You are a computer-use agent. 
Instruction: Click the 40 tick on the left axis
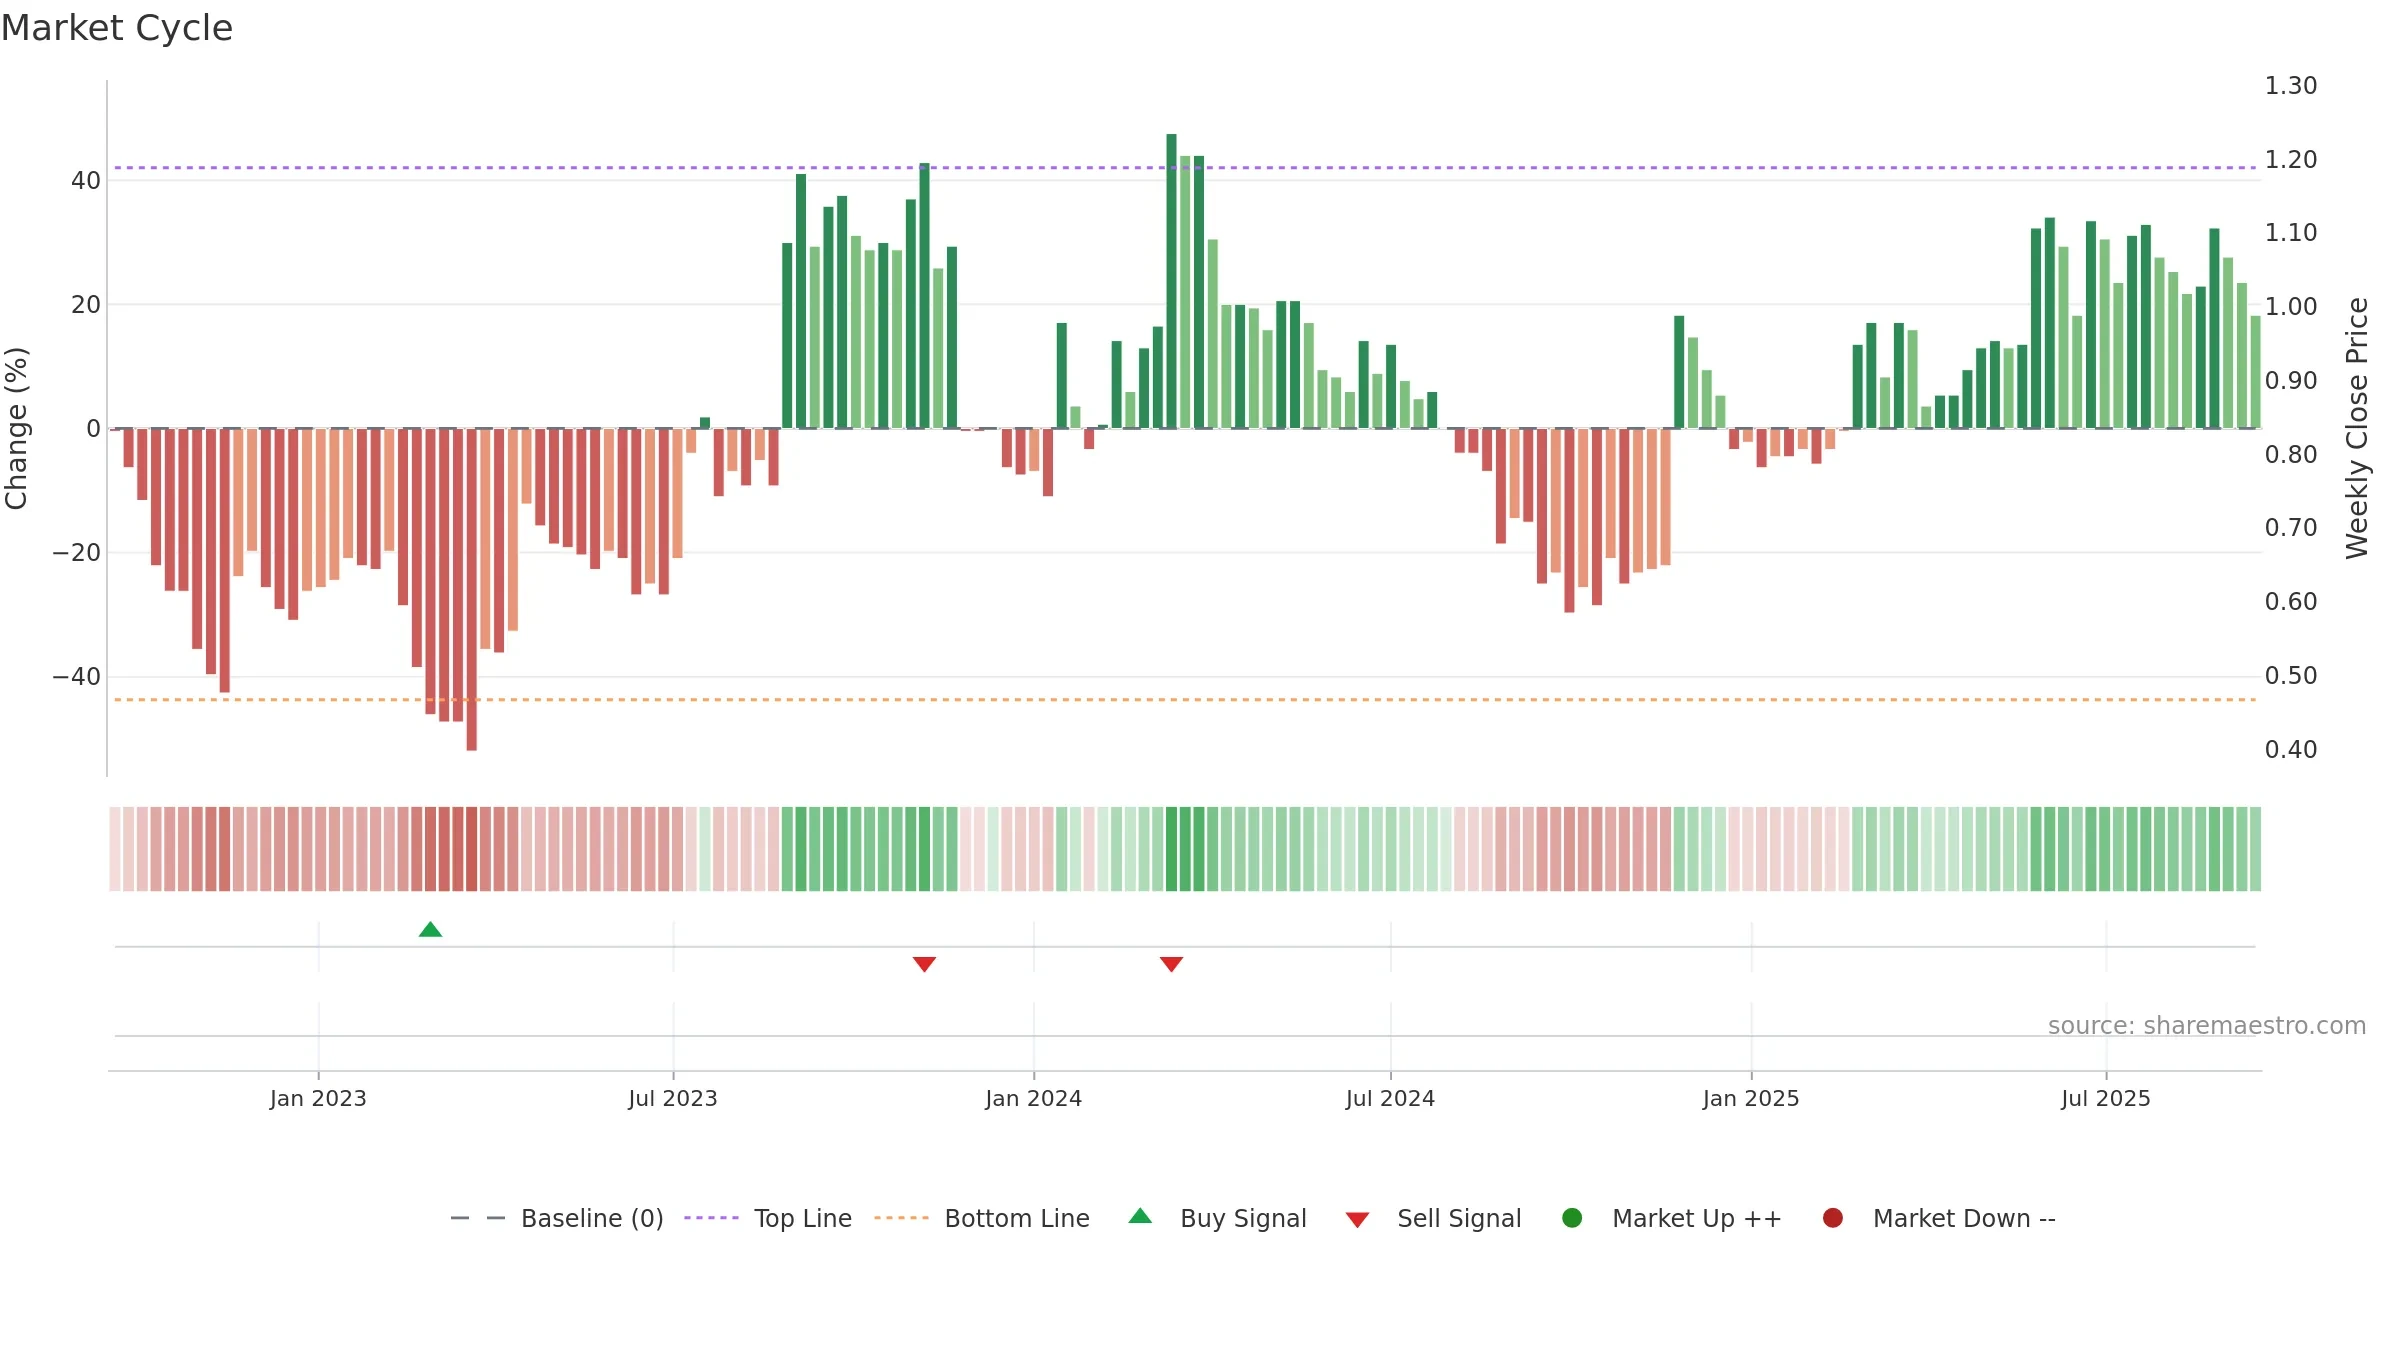point(86,181)
